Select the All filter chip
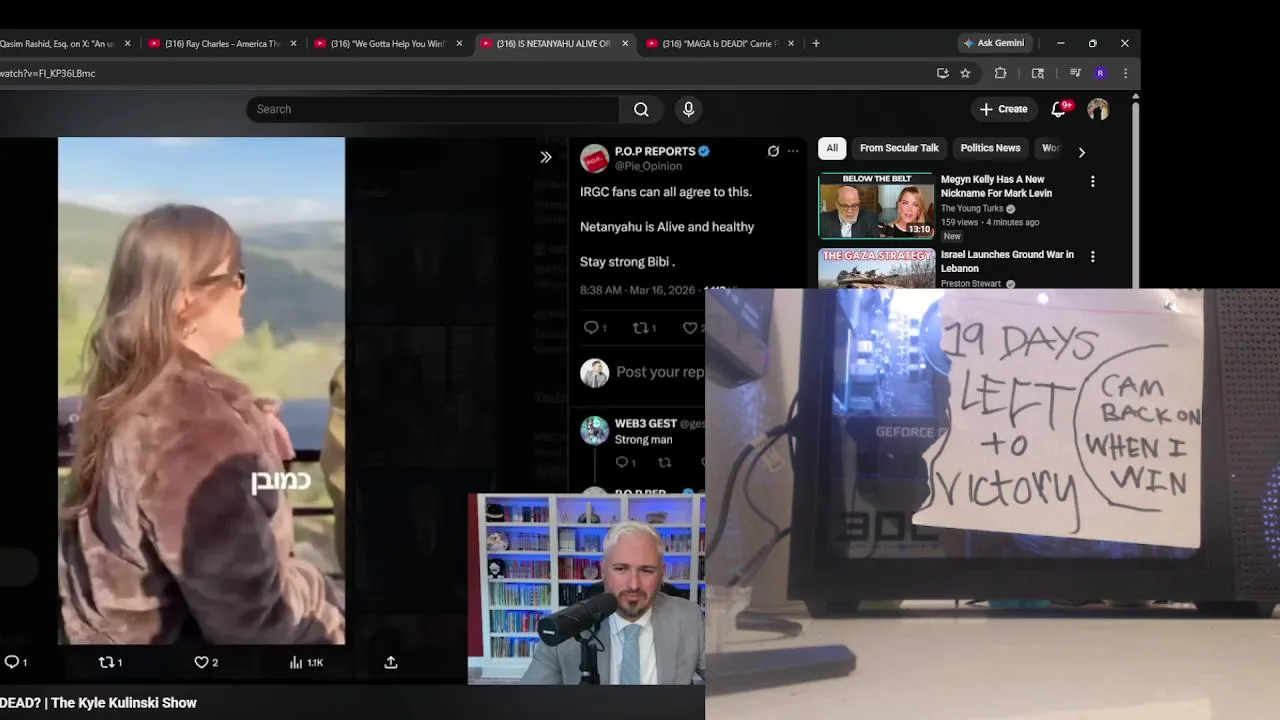The width and height of the screenshot is (1280, 720). pos(832,148)
